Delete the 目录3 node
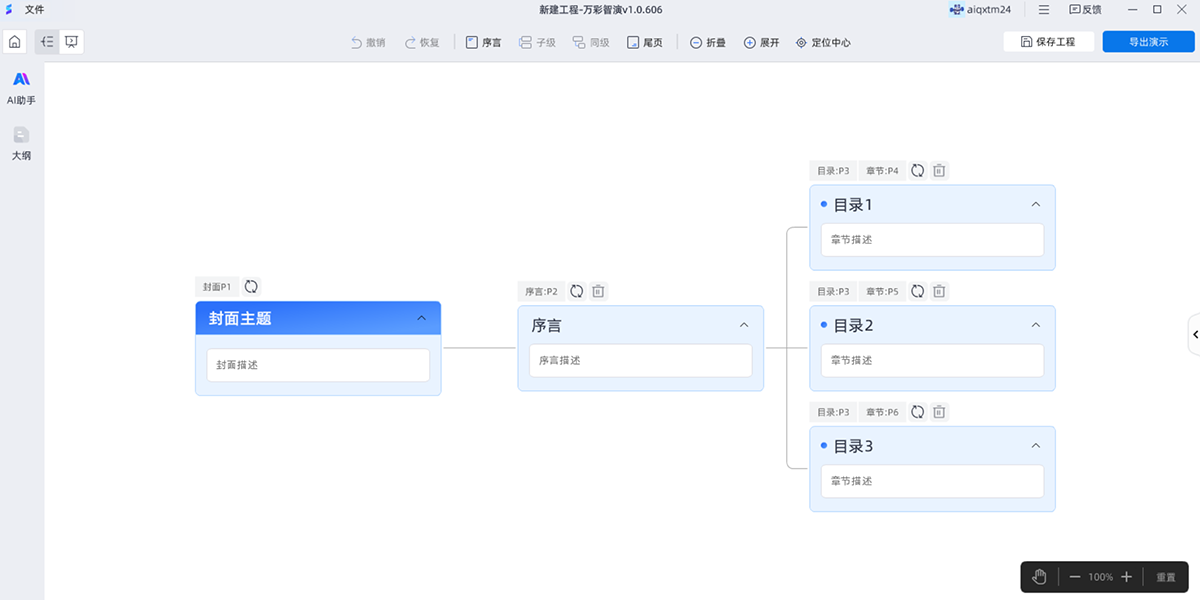The image size is (1200, 600). click(939, 412)
